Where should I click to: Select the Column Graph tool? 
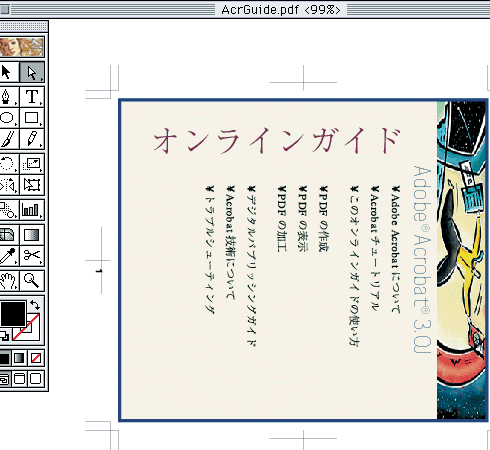[x=32, y=210]
